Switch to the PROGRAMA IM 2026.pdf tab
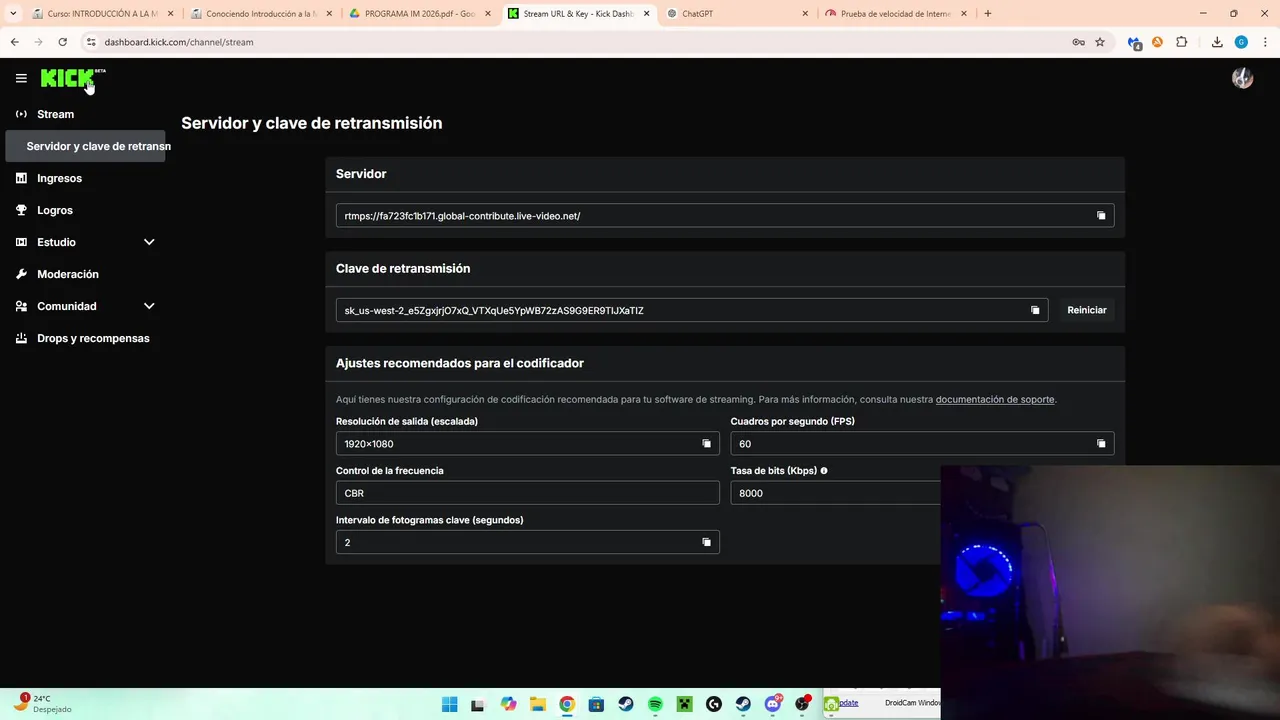This screenshot has width=1280, height=720. 418,14
